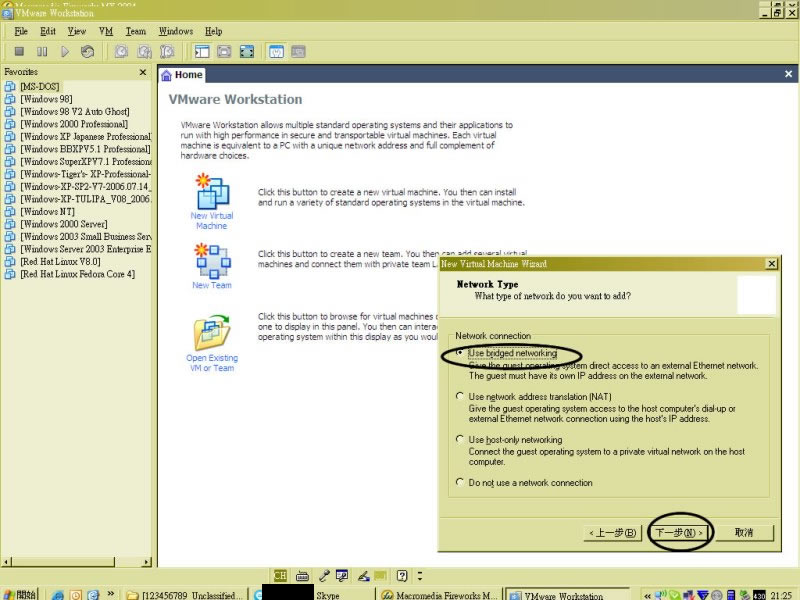Image resolution: width=800 pixels, height=600 pixels.
Task: Click the Power Off stop toolbar icon
Action: pyautogui.click(x=19, y=52)
